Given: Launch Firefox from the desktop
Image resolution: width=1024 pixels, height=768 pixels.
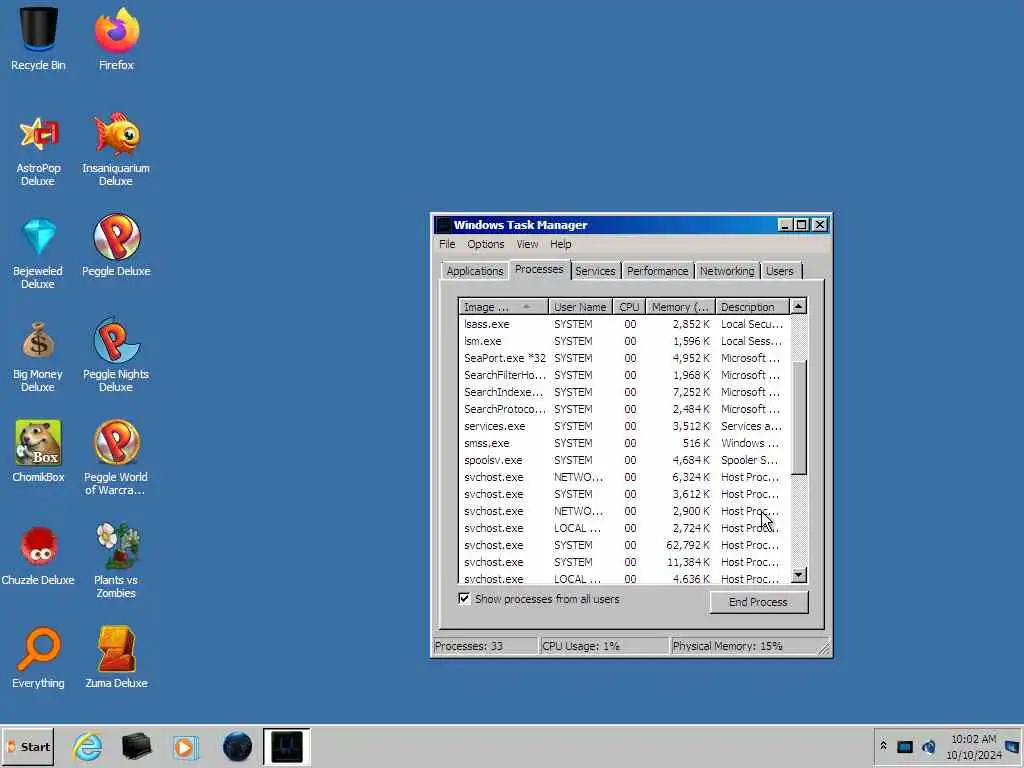Looking at the screenshot, I should (x=116, y=38).
